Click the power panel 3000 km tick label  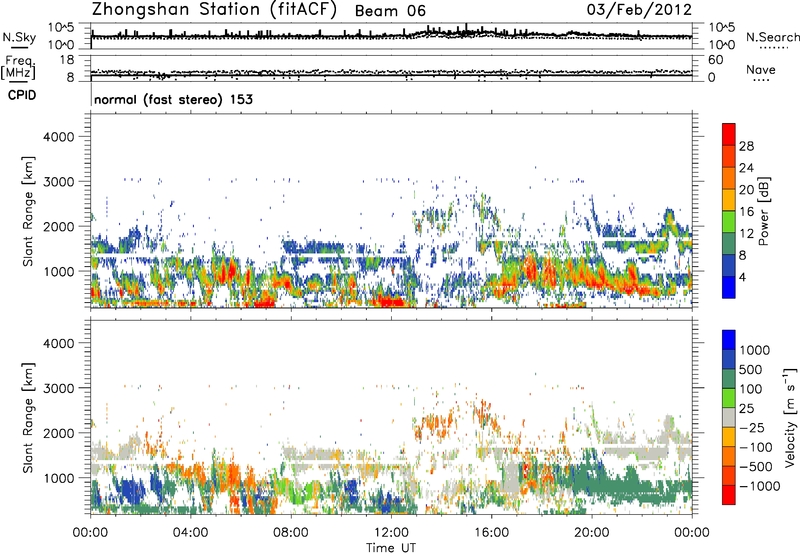58,182
